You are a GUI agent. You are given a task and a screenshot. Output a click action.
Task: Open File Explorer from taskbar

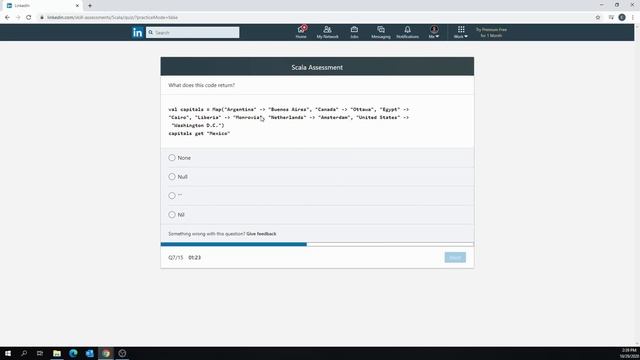point(57,353)
